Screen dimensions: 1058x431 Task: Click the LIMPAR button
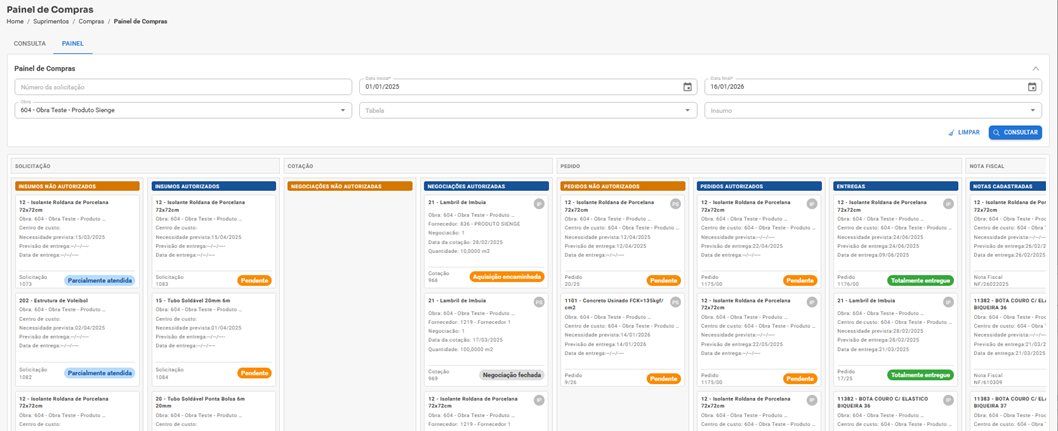coord(964,133)
